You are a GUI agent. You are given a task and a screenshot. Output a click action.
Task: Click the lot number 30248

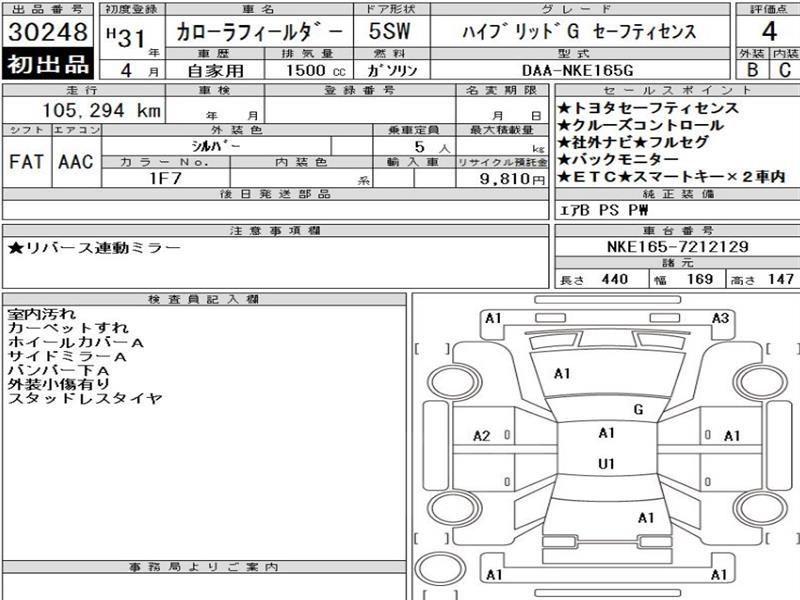tap(48, 32)
